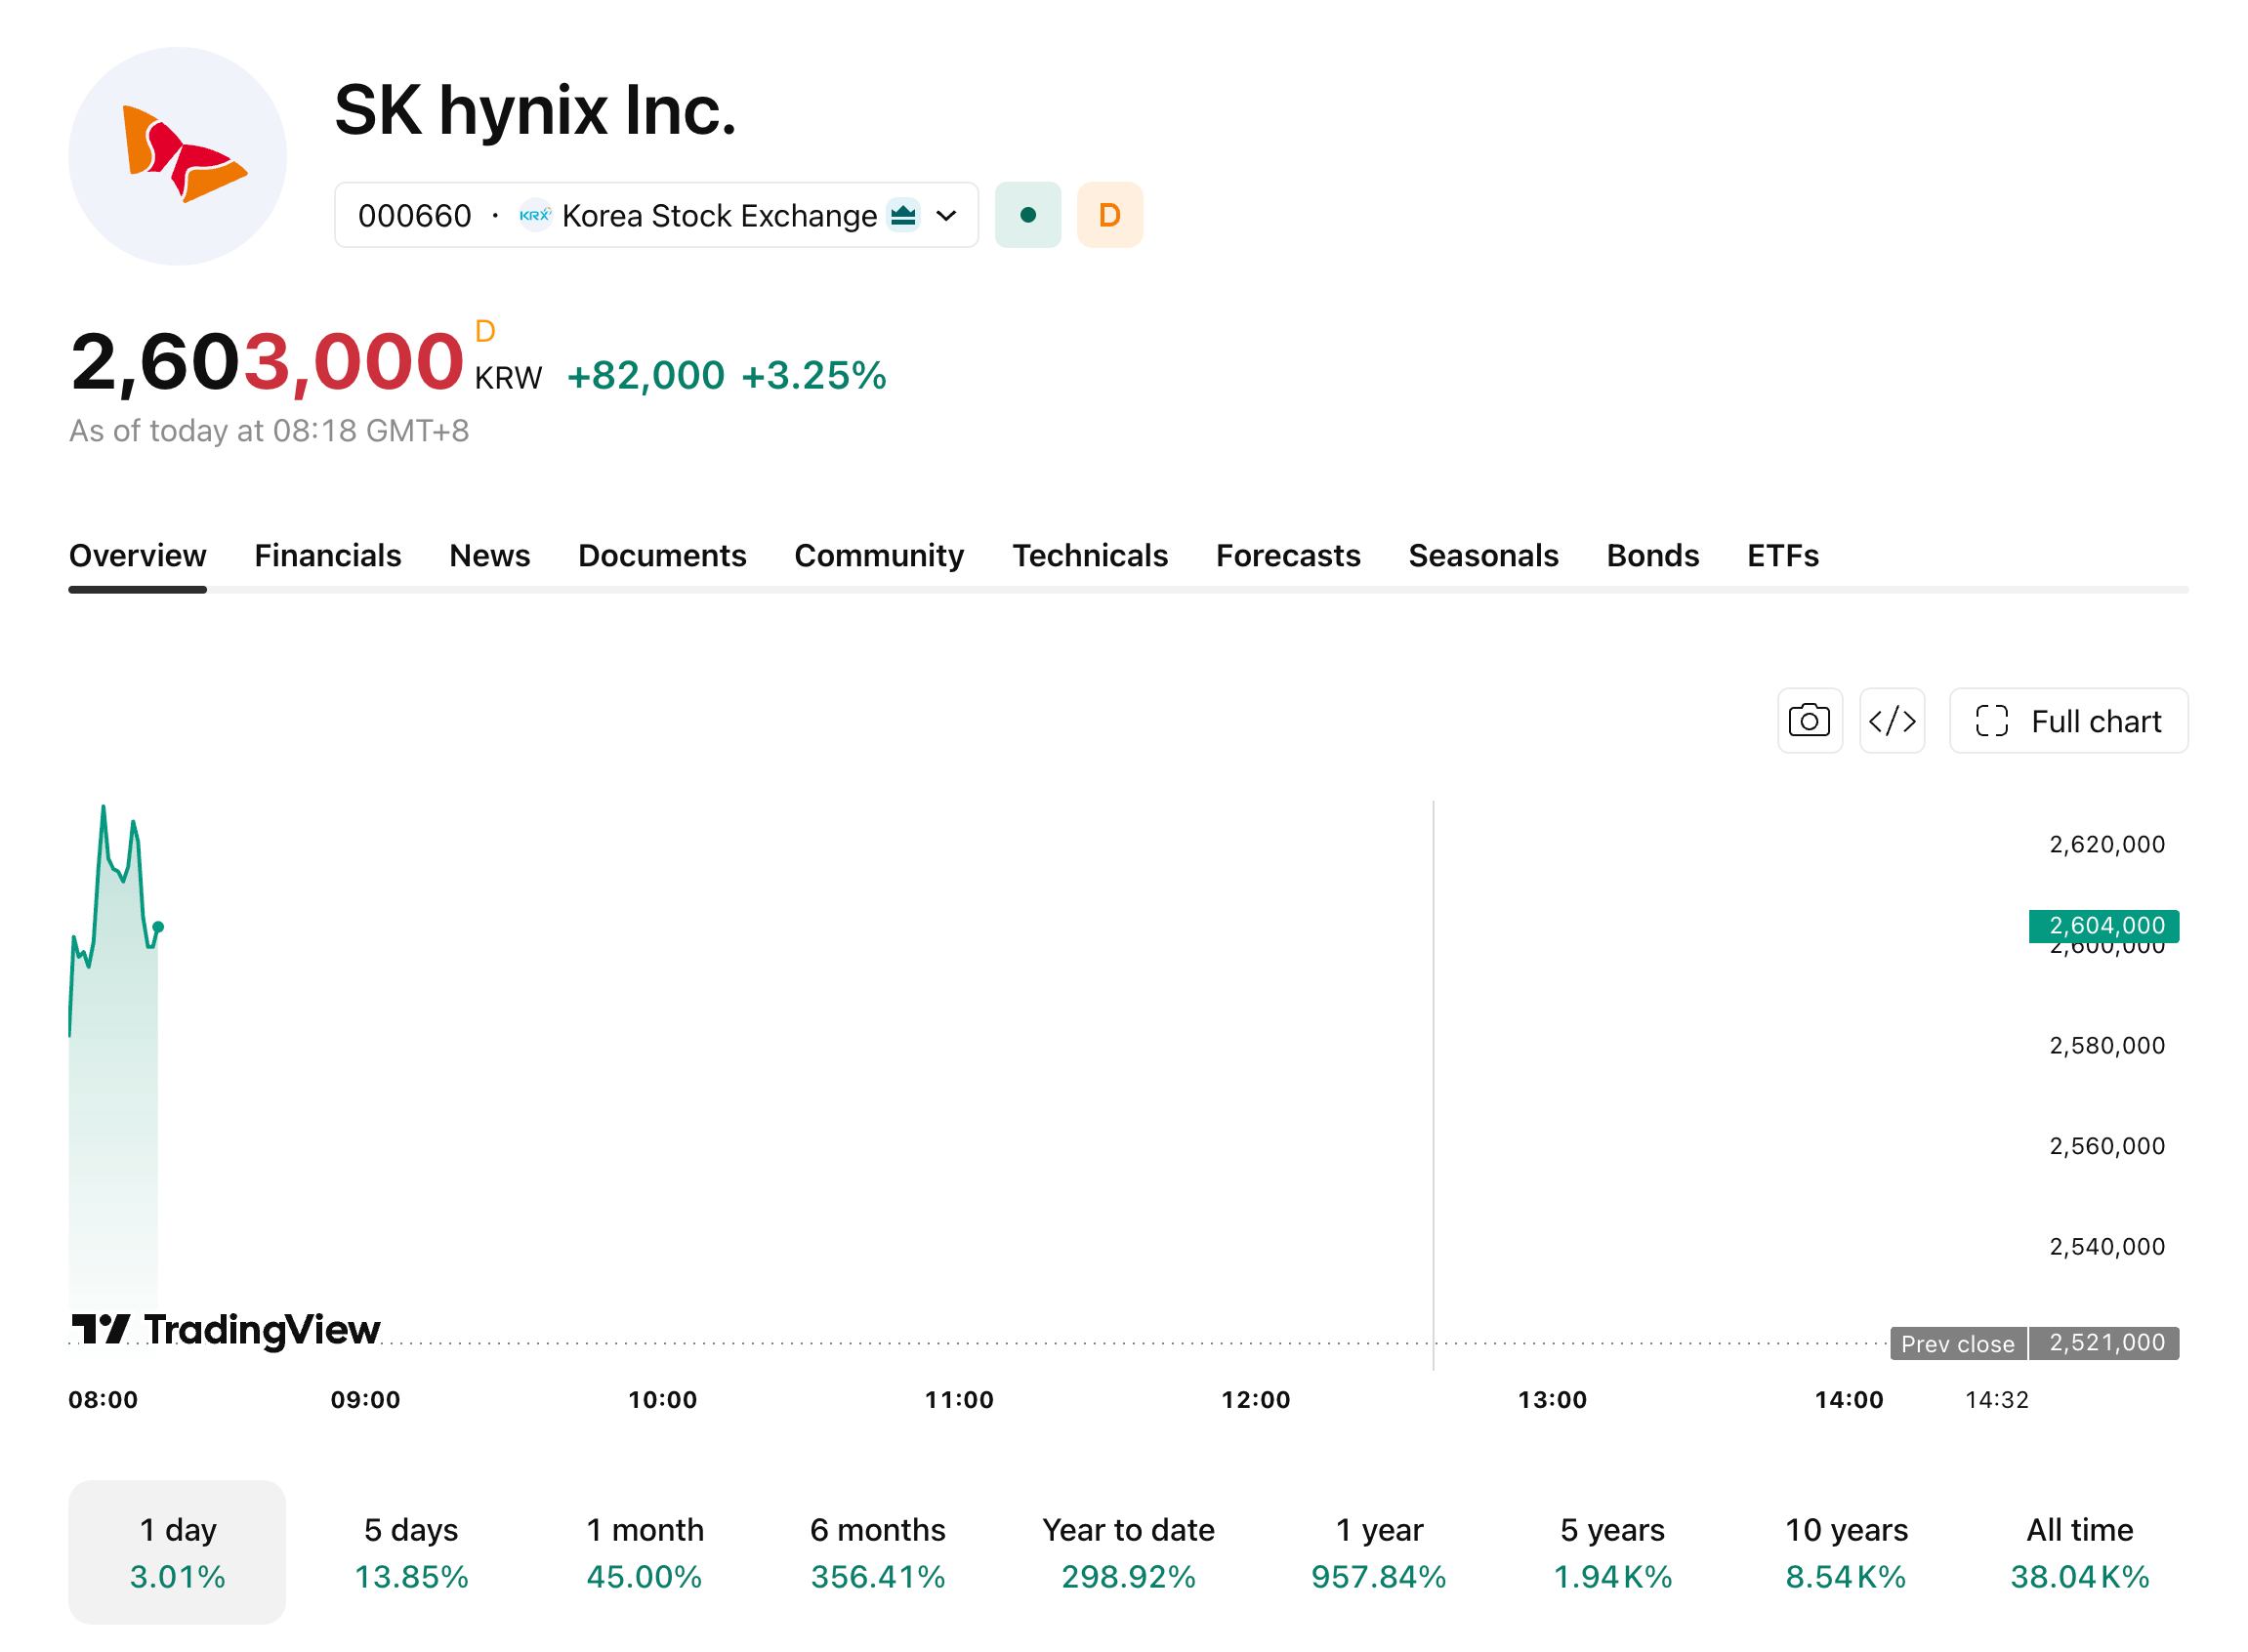
Task: Choose the 6 months range
Action: 878,1552
